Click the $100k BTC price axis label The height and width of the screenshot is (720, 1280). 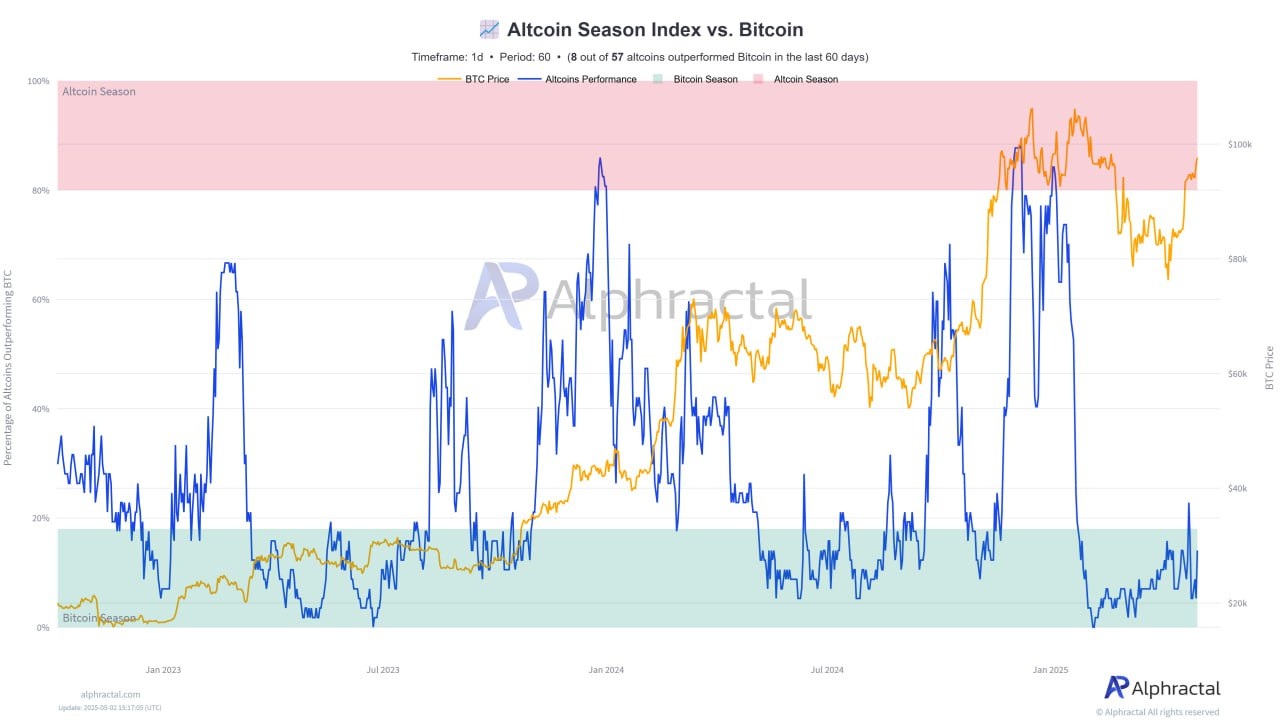1239,145
